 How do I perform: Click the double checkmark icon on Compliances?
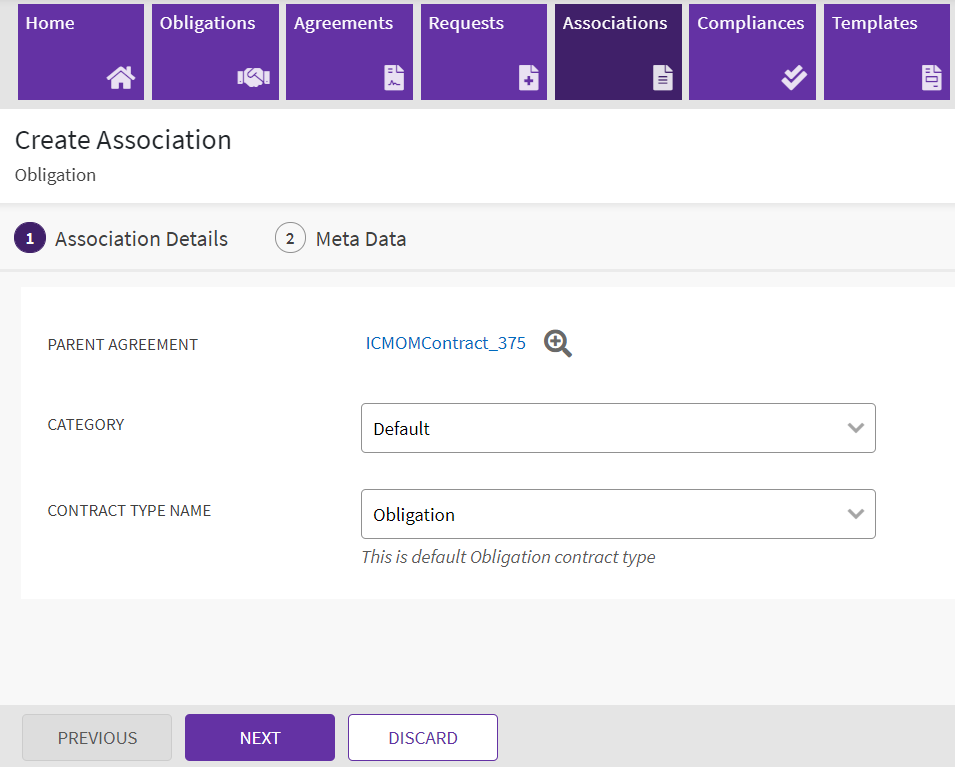794,78
